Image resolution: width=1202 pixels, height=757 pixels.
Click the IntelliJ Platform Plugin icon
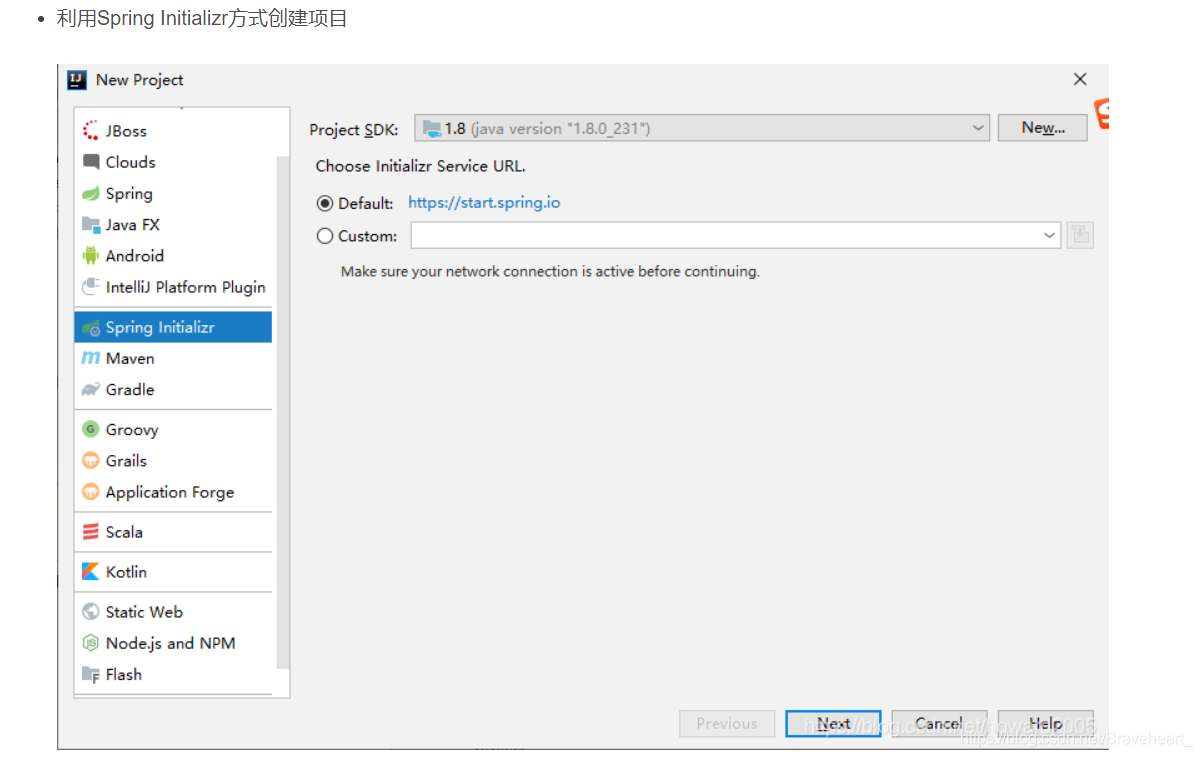(x=91, y=287)
